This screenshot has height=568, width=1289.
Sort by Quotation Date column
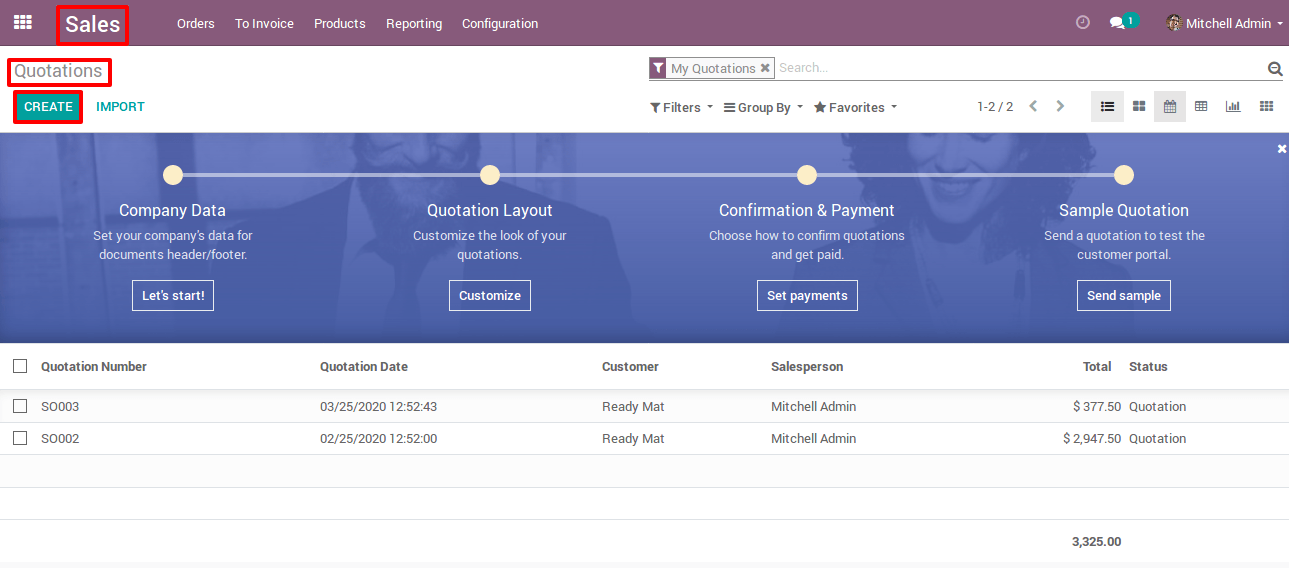[364, 366]
